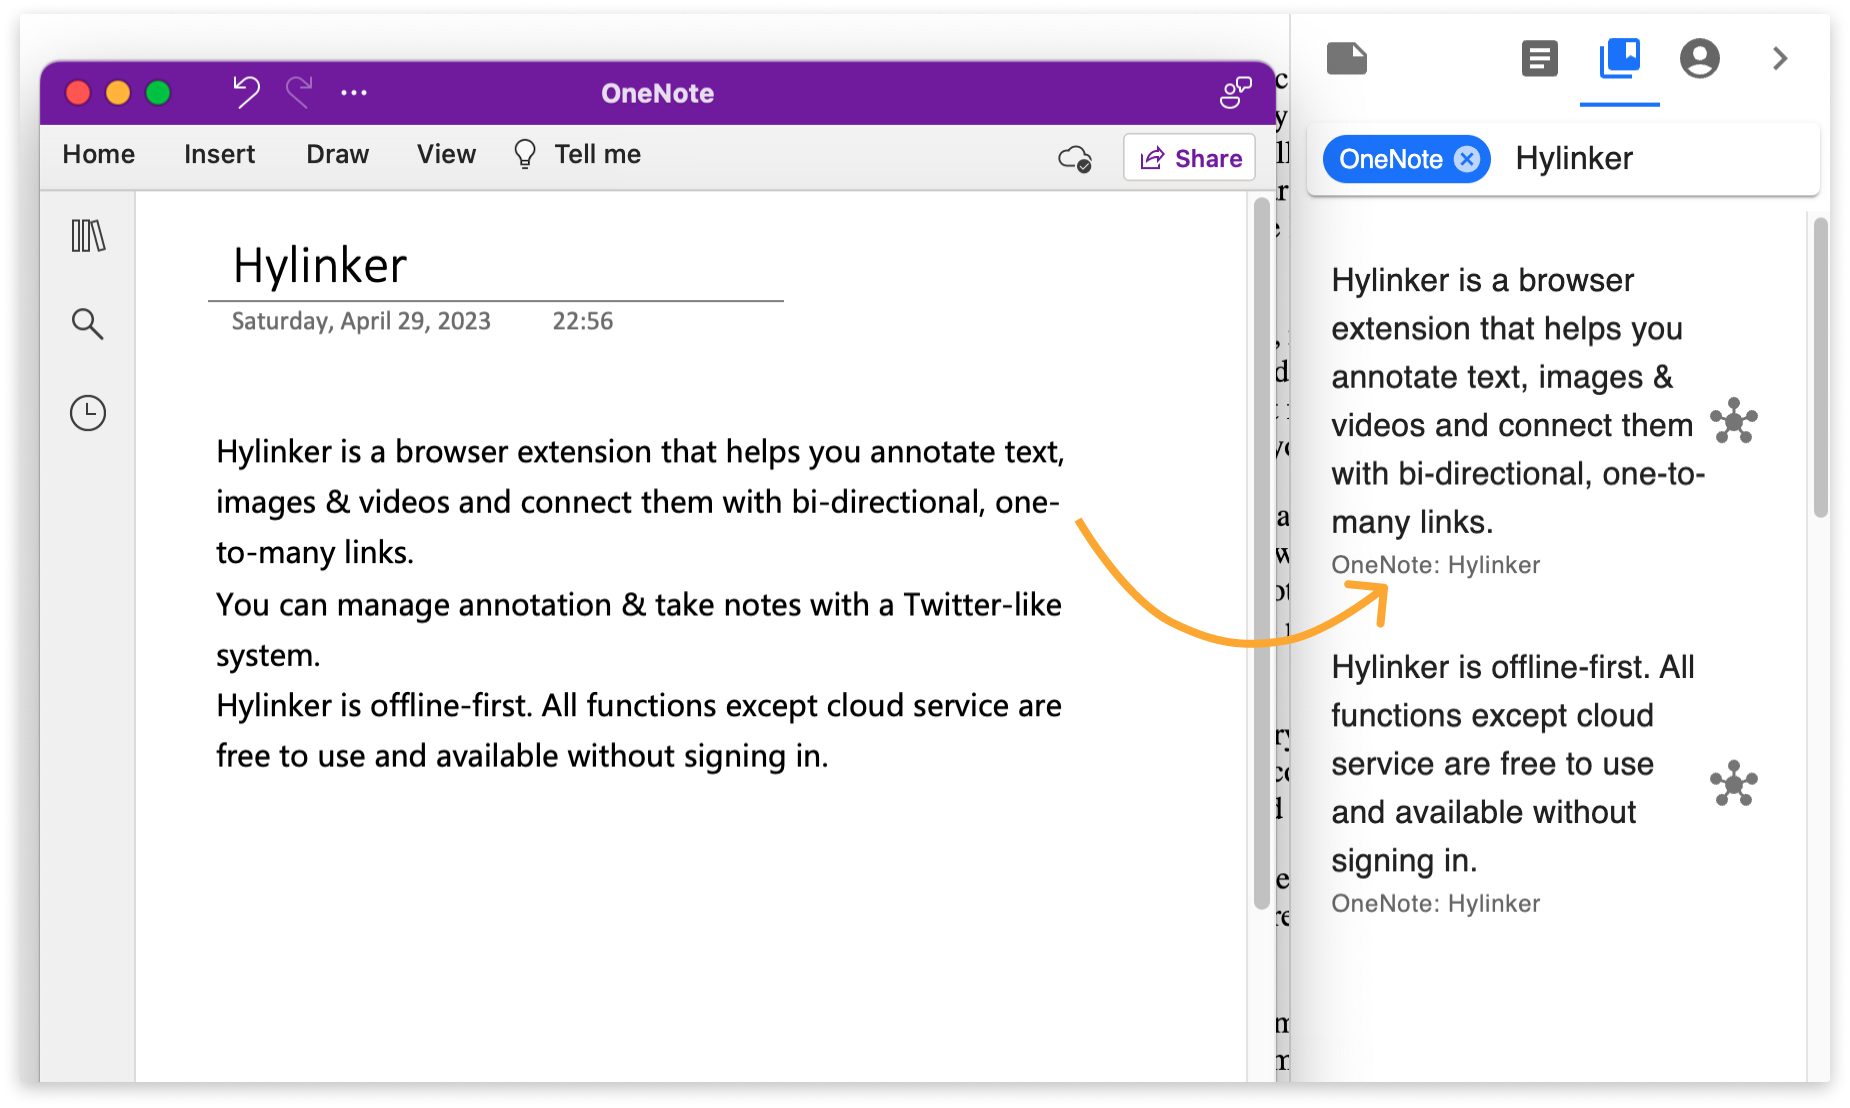Minimize OneNote window with yellow button

118,93
